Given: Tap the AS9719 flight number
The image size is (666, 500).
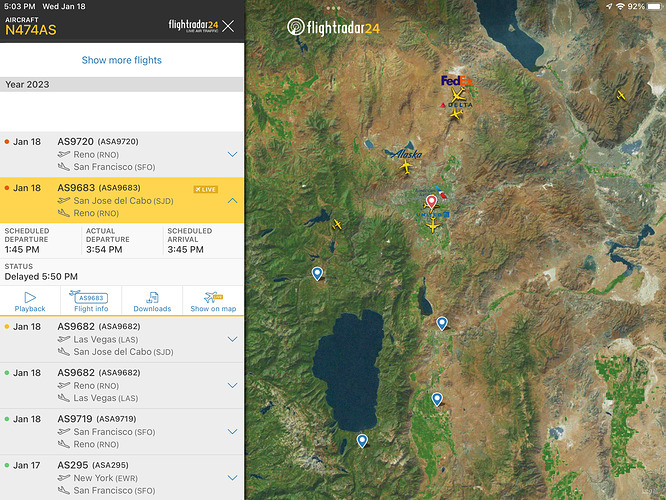Looking at the screenshot, I should point(75,419).
